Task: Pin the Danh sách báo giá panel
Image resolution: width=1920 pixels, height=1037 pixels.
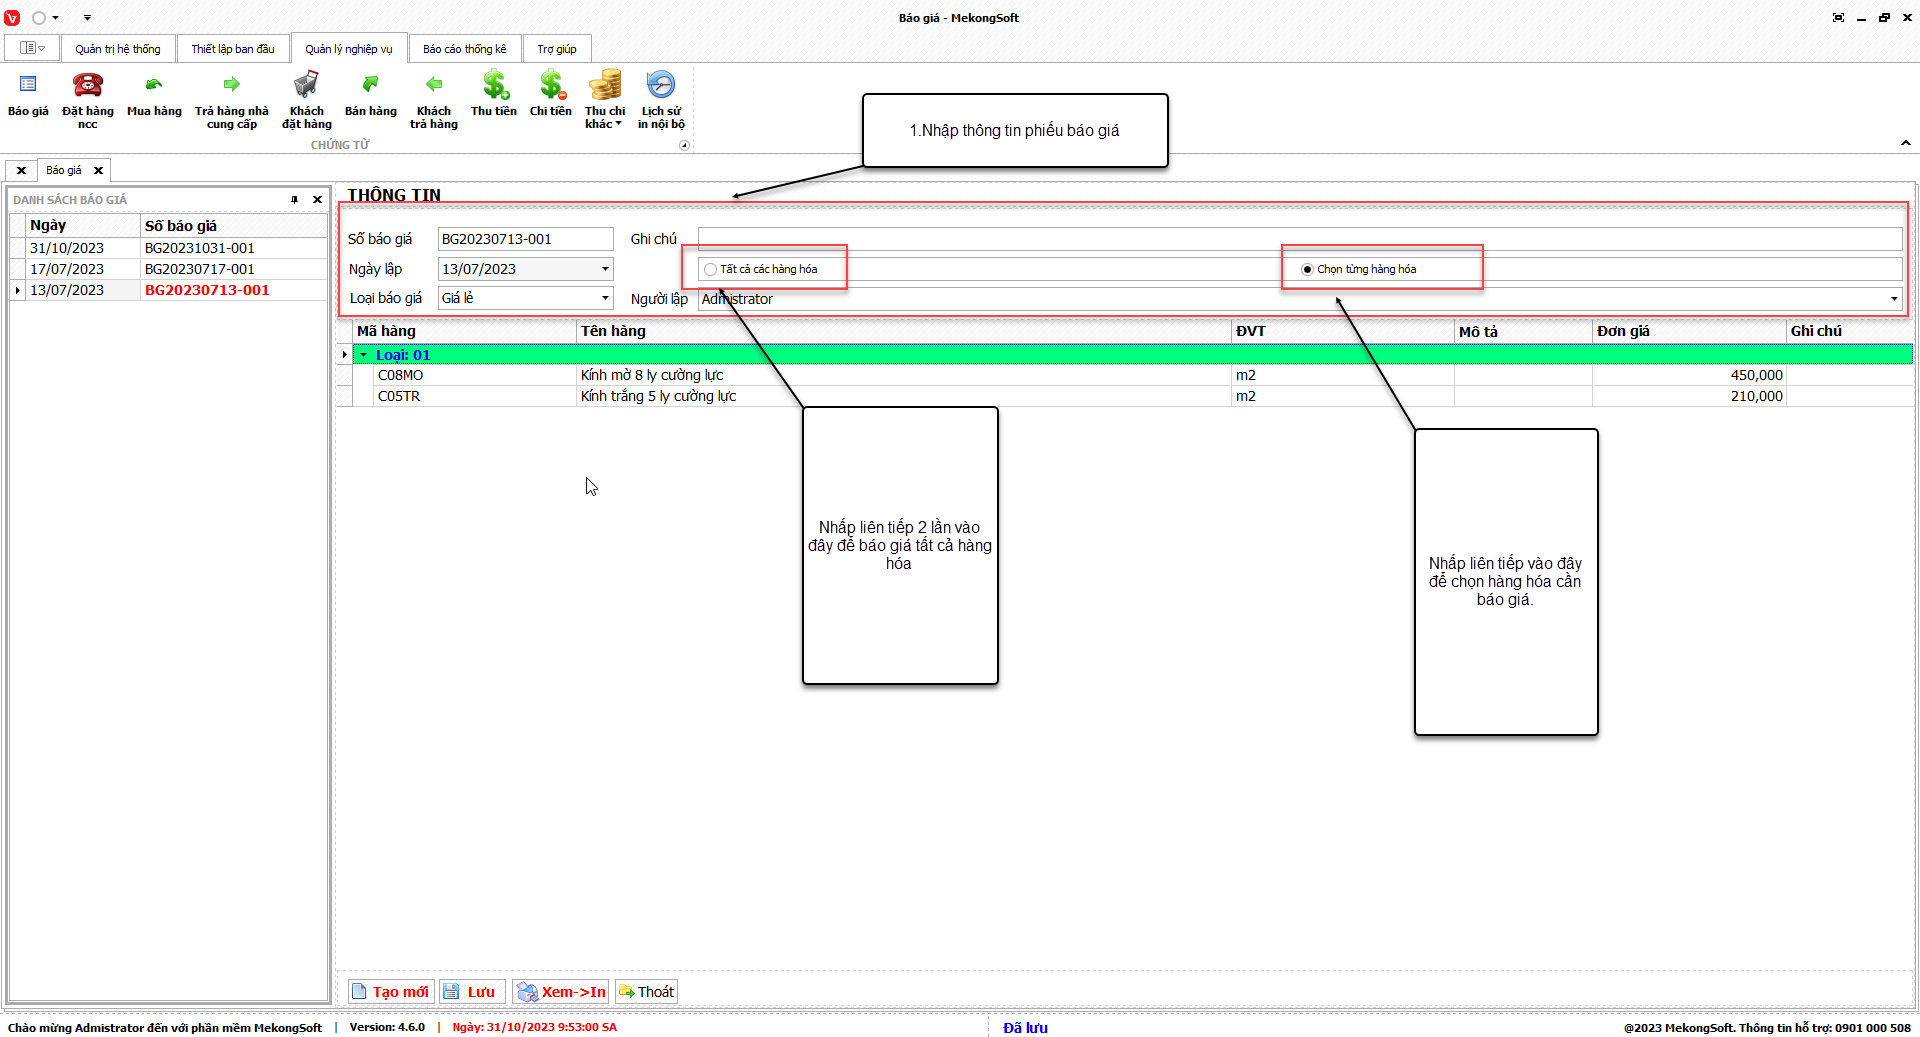Action: pos(295,200)
